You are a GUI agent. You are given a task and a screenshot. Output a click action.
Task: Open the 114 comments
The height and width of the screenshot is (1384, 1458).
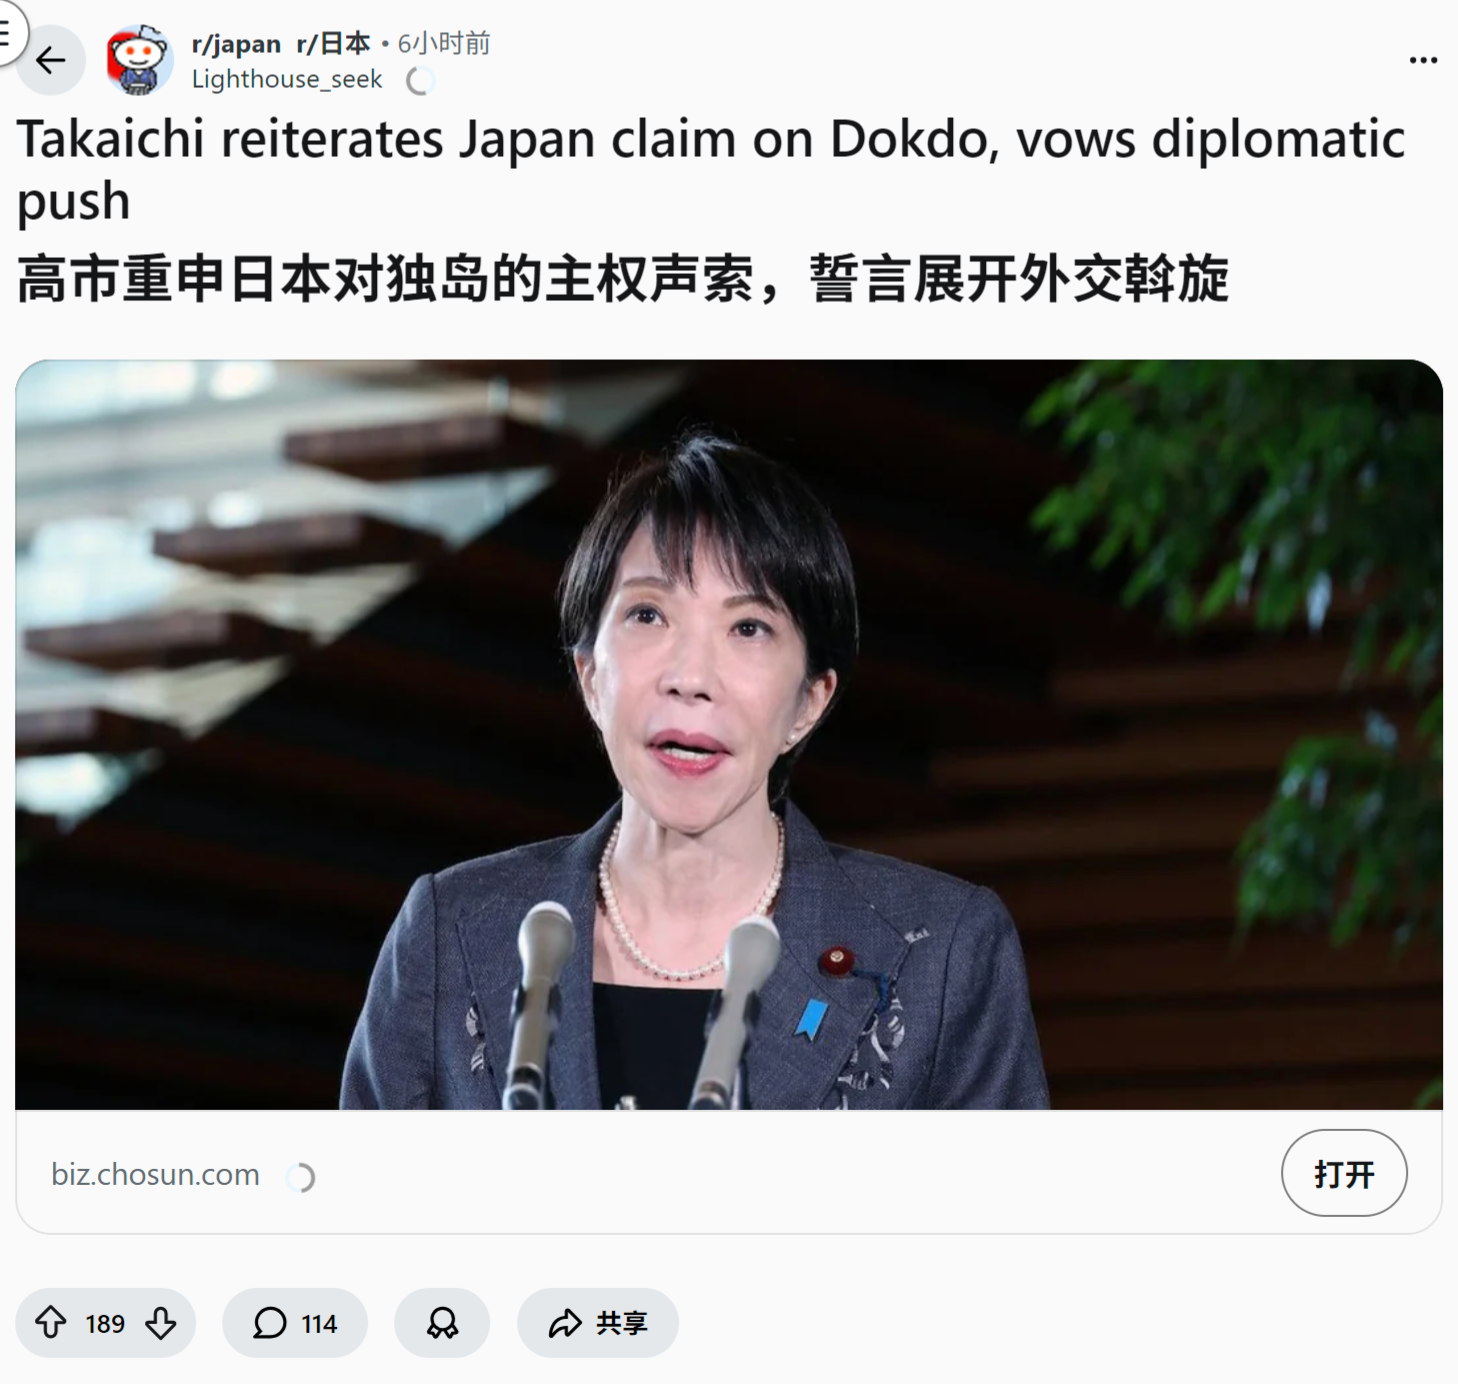[x=295, y=1323]
